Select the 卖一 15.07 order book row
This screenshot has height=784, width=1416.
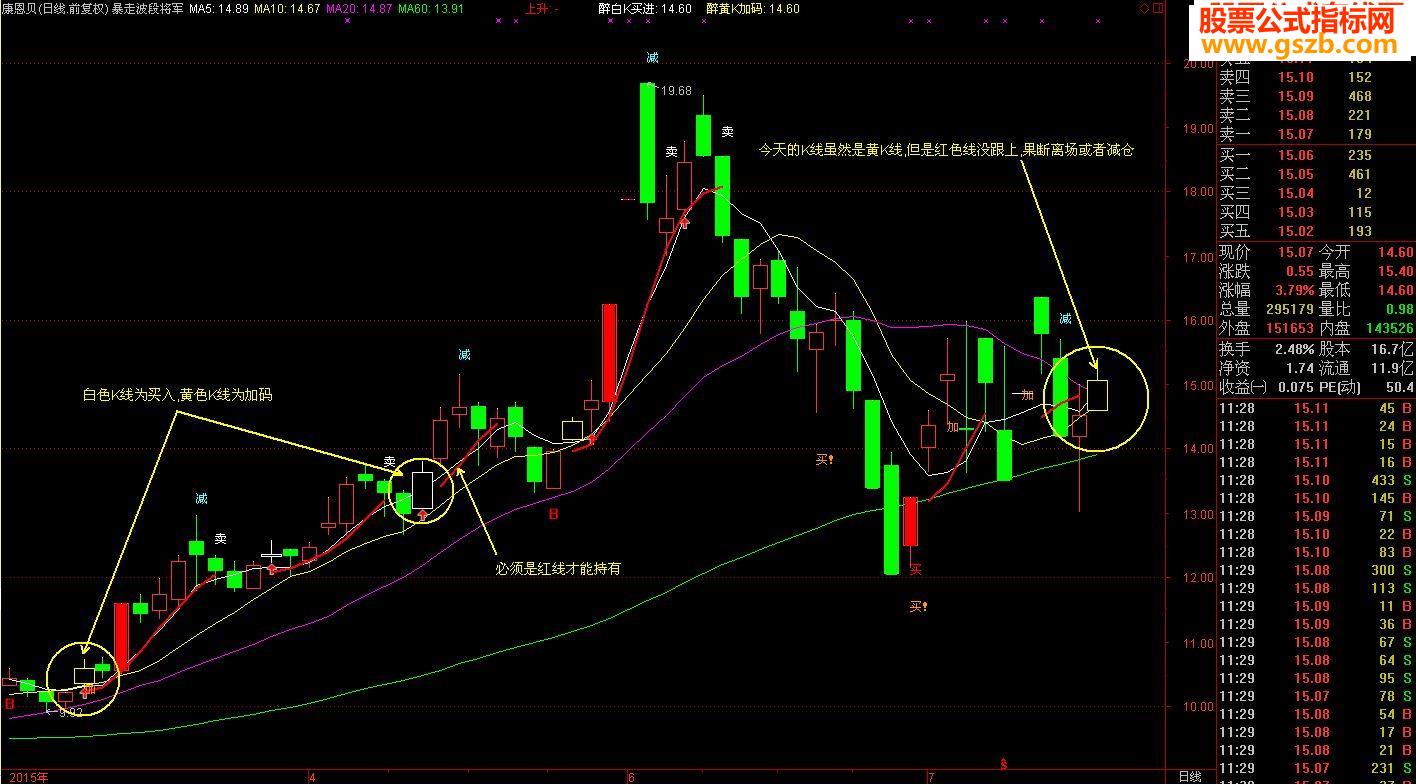(x=1316, y=134)
